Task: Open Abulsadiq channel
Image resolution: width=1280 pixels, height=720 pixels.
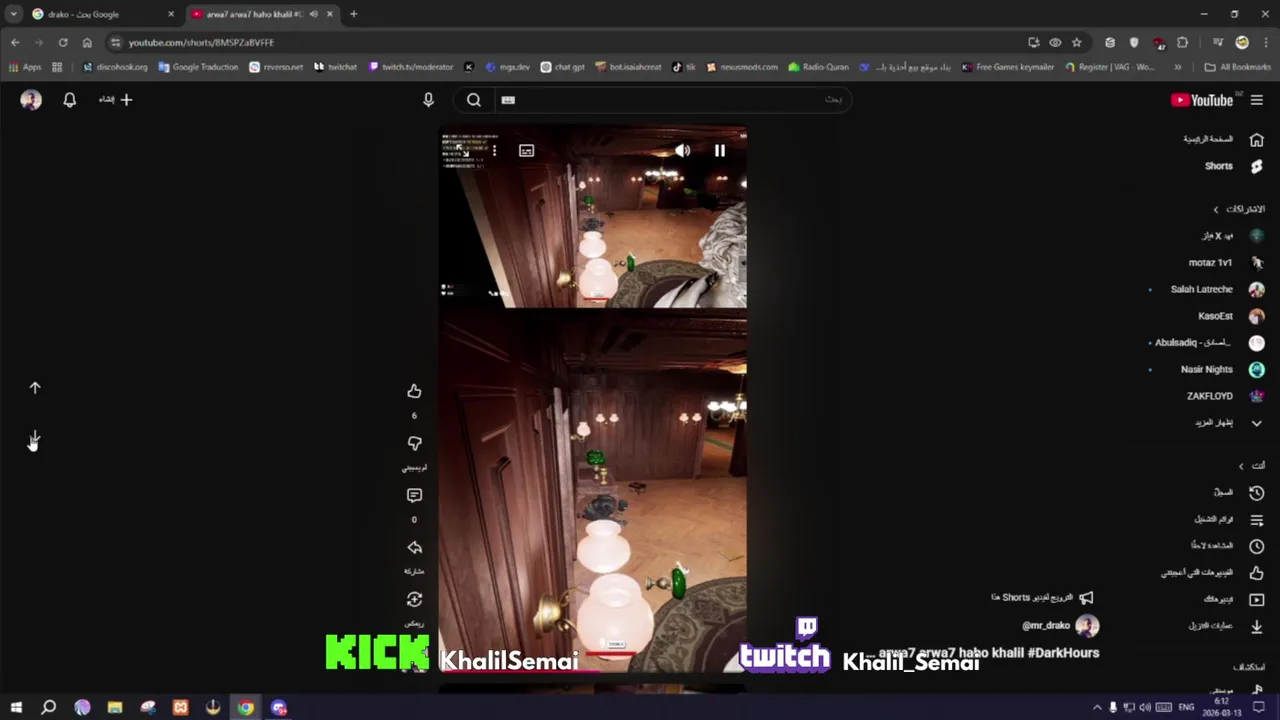Action: [x=1208, y=343]
